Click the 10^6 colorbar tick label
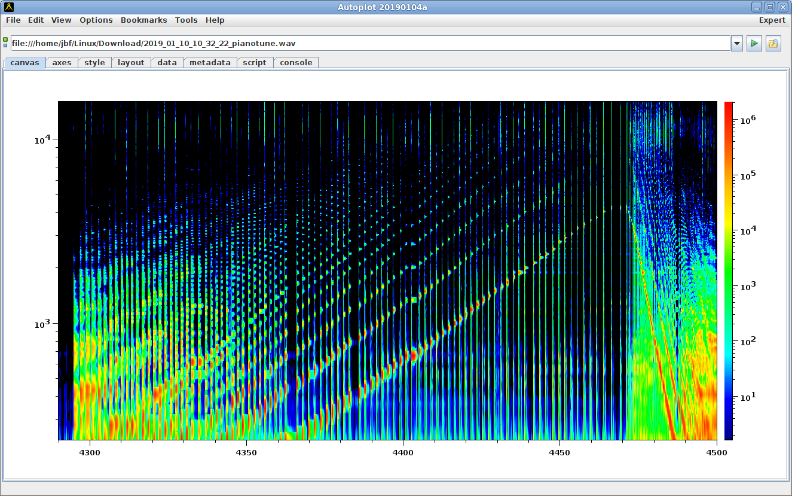 (x=748, y=120)
